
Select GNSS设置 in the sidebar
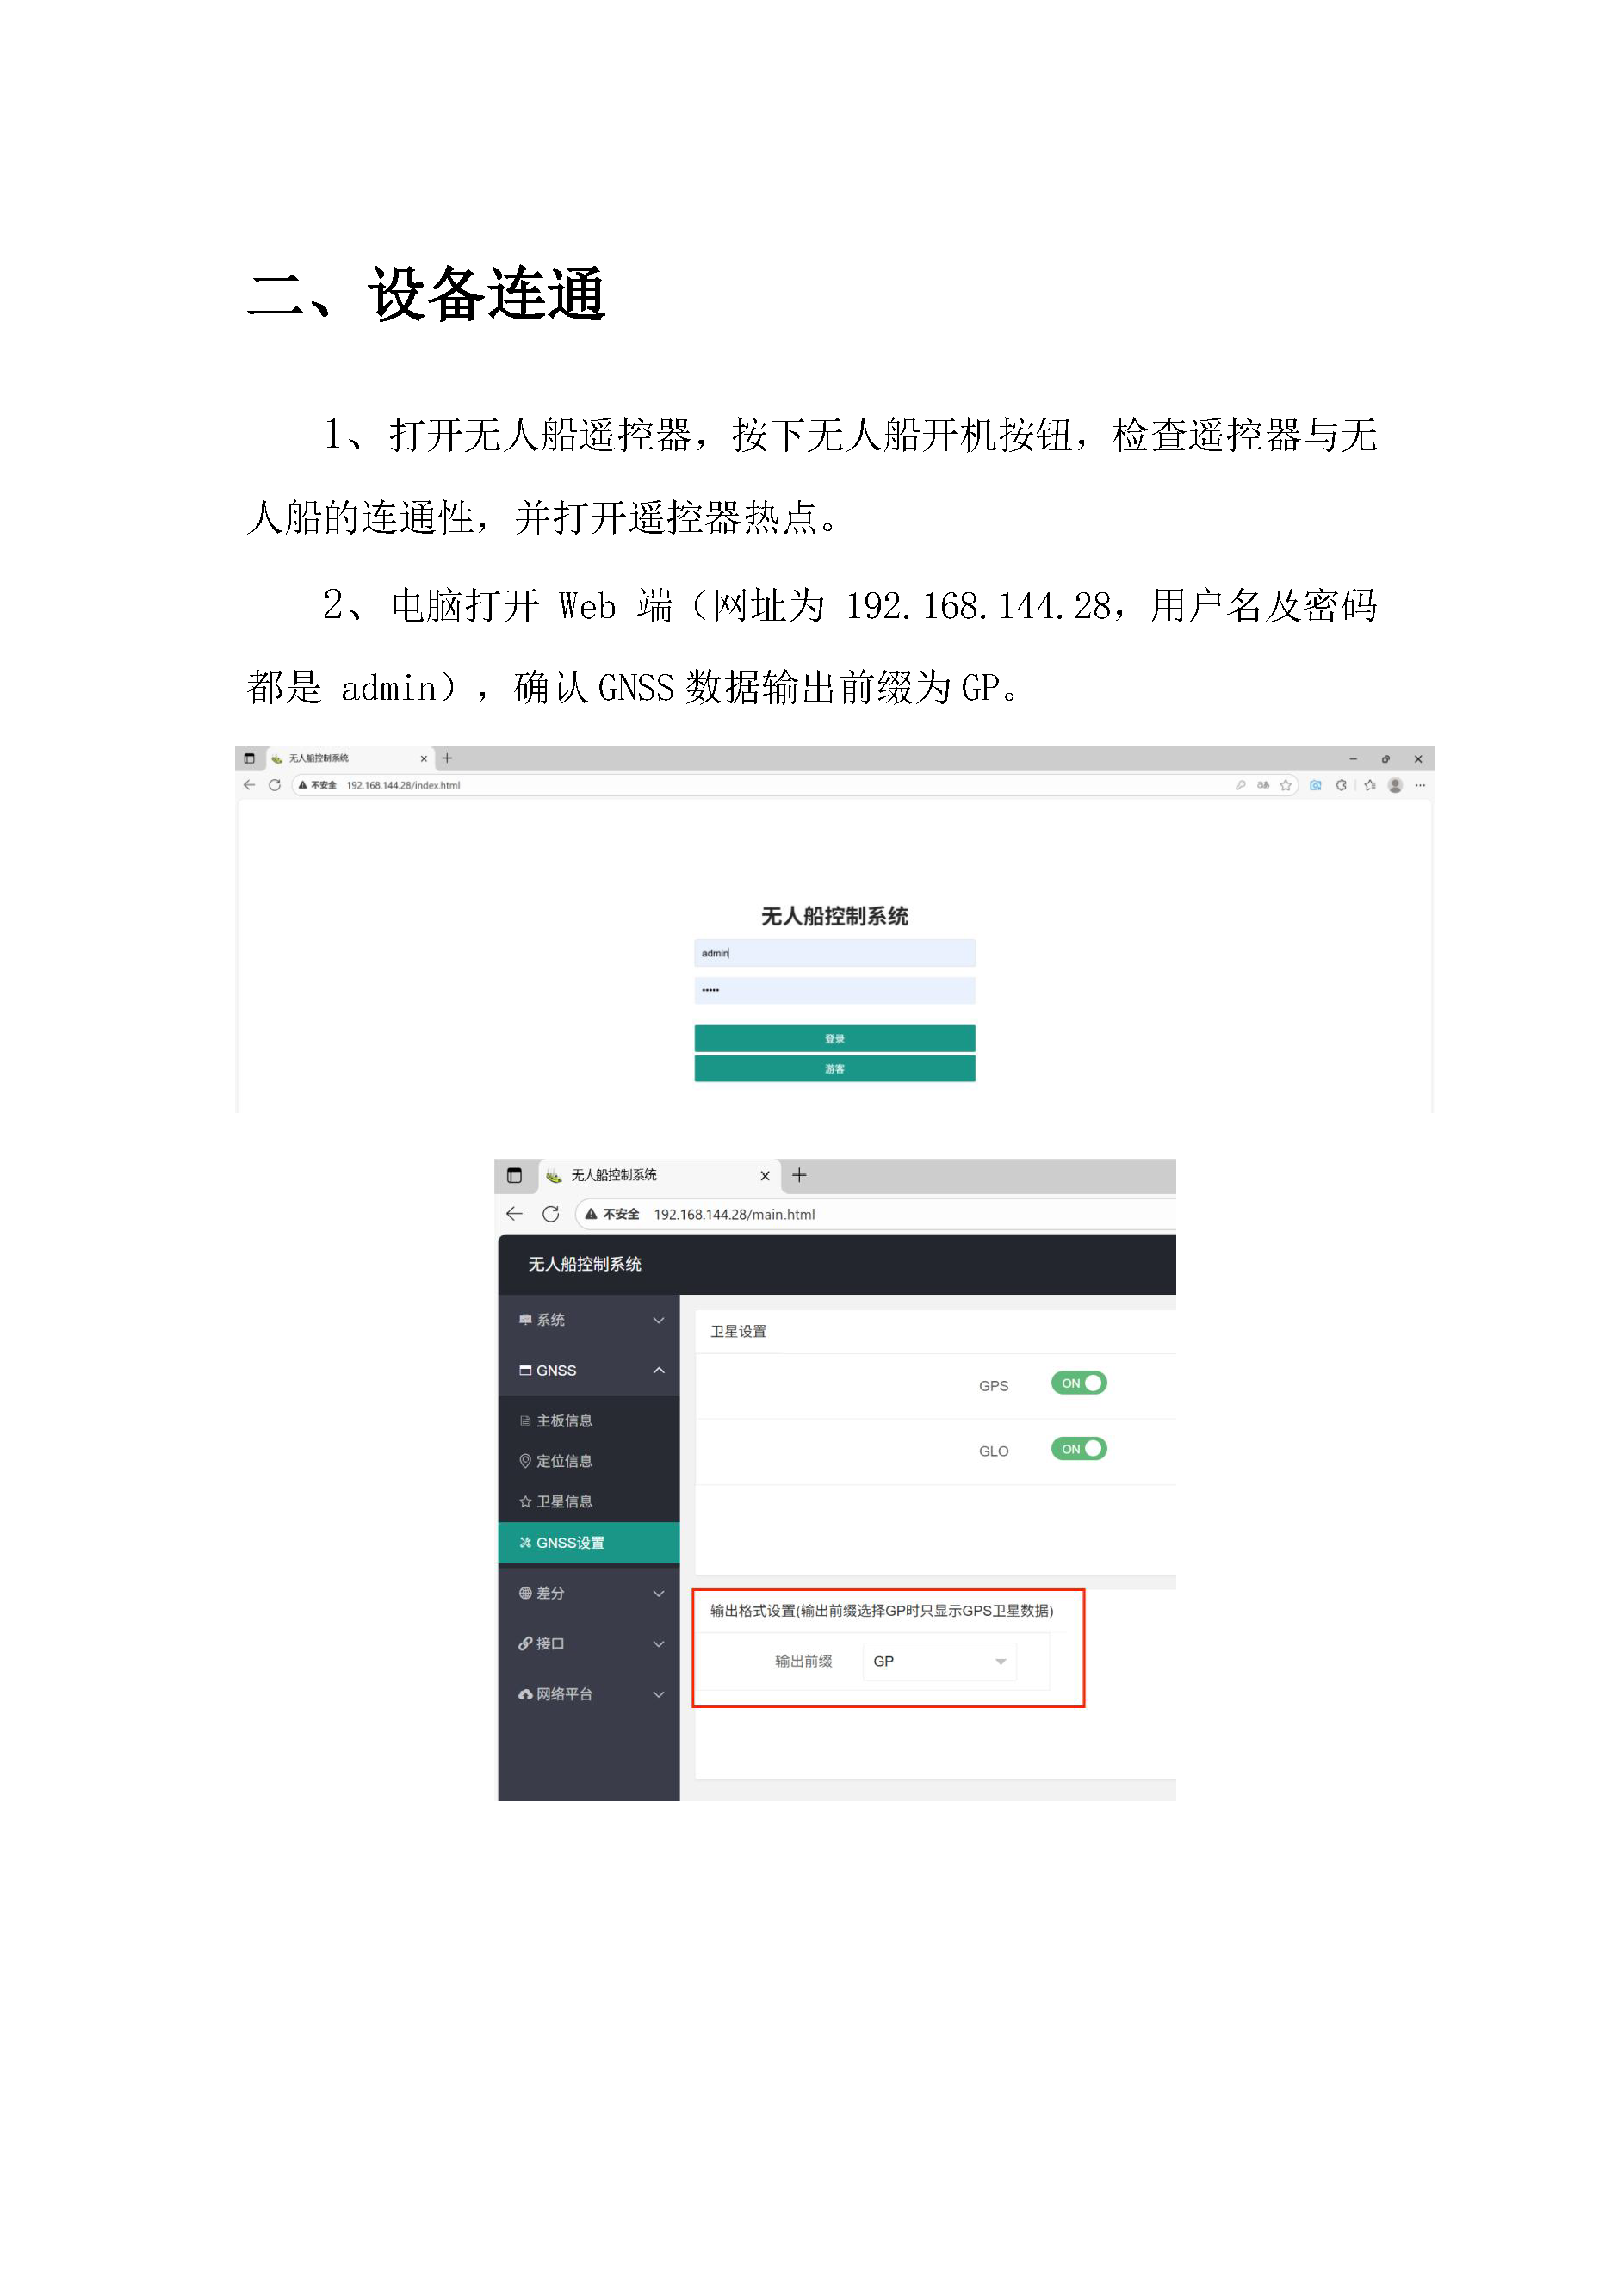click(589, 1543)
